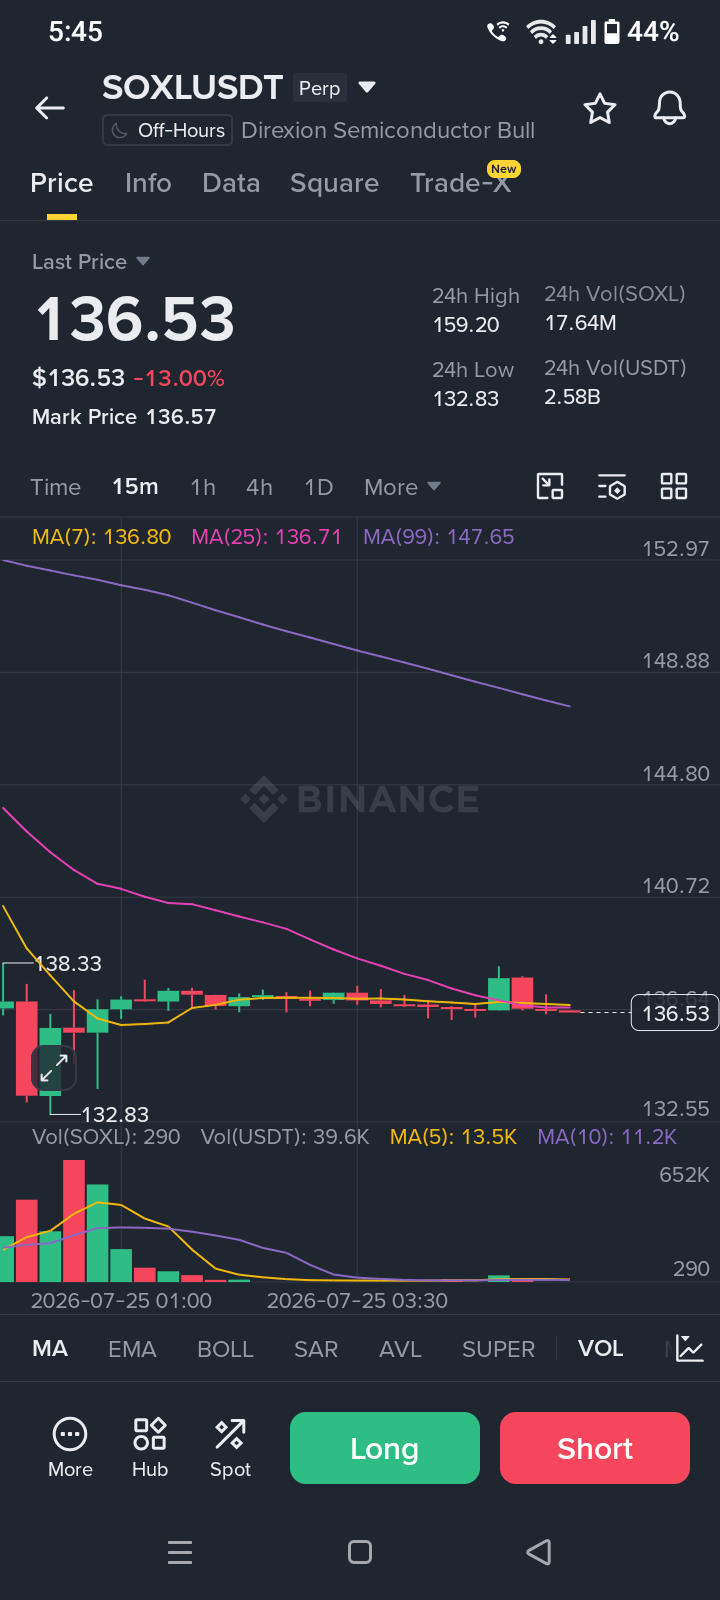This screenshot has height=1600, width=720.
Task: Switch to the Price tab
Action: (62, 183)
